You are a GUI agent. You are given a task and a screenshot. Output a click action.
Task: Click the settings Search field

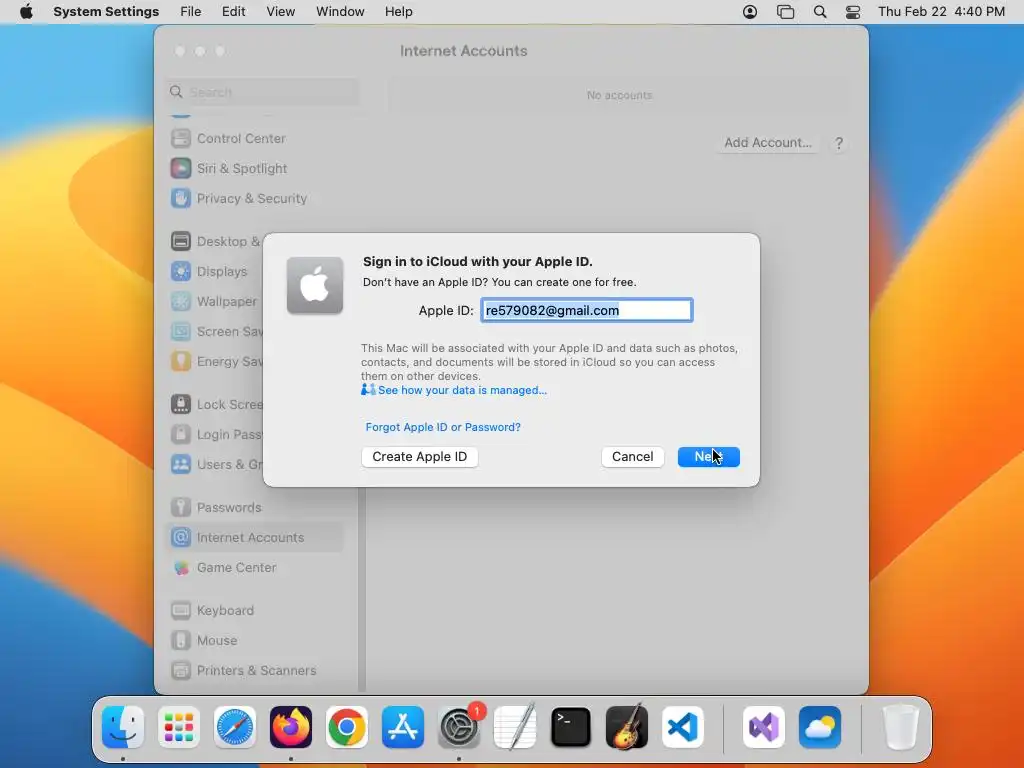click(x=263, y=92)
